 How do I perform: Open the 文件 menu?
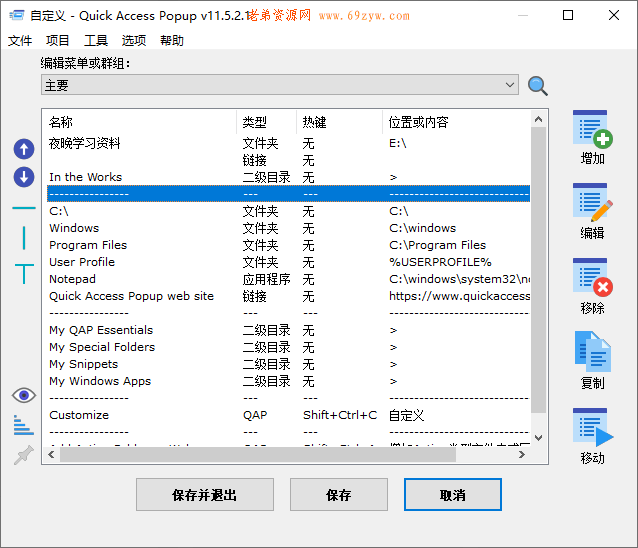pyautogui.click(x=20, y=40)
